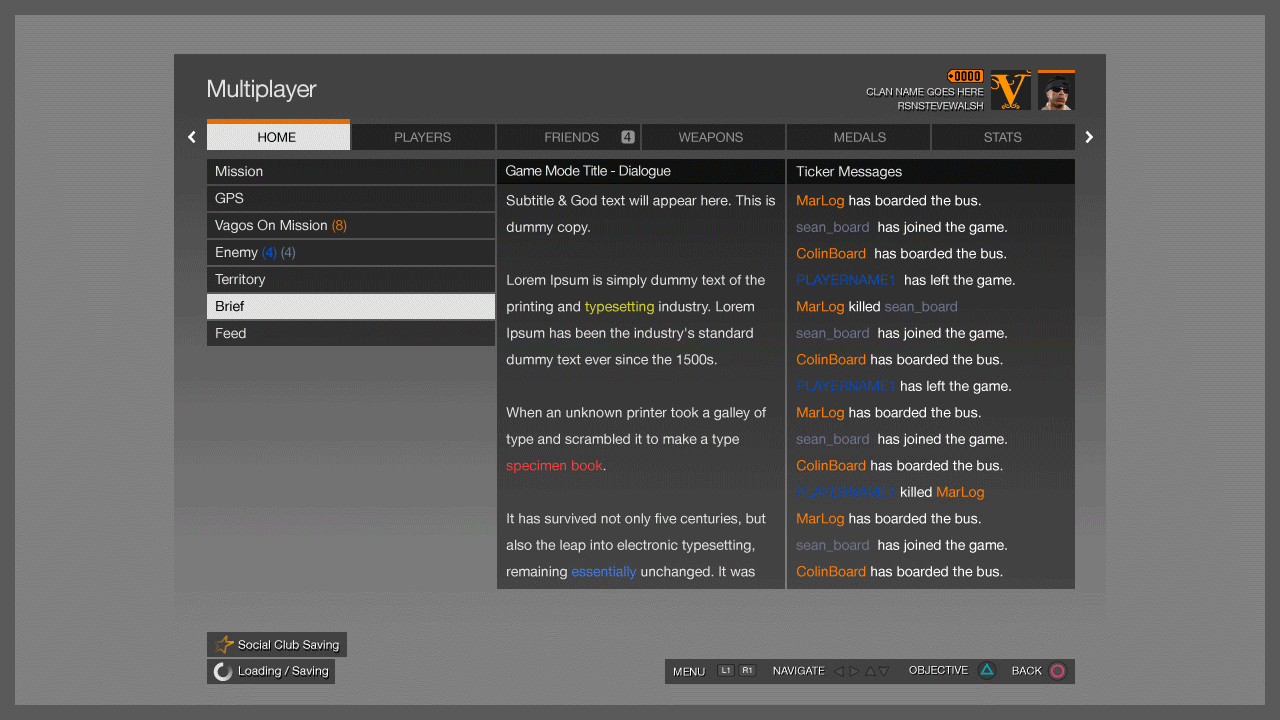Select the Territory menu entry
This screenshot has width=1280, height=720.
tap(350, 280)
